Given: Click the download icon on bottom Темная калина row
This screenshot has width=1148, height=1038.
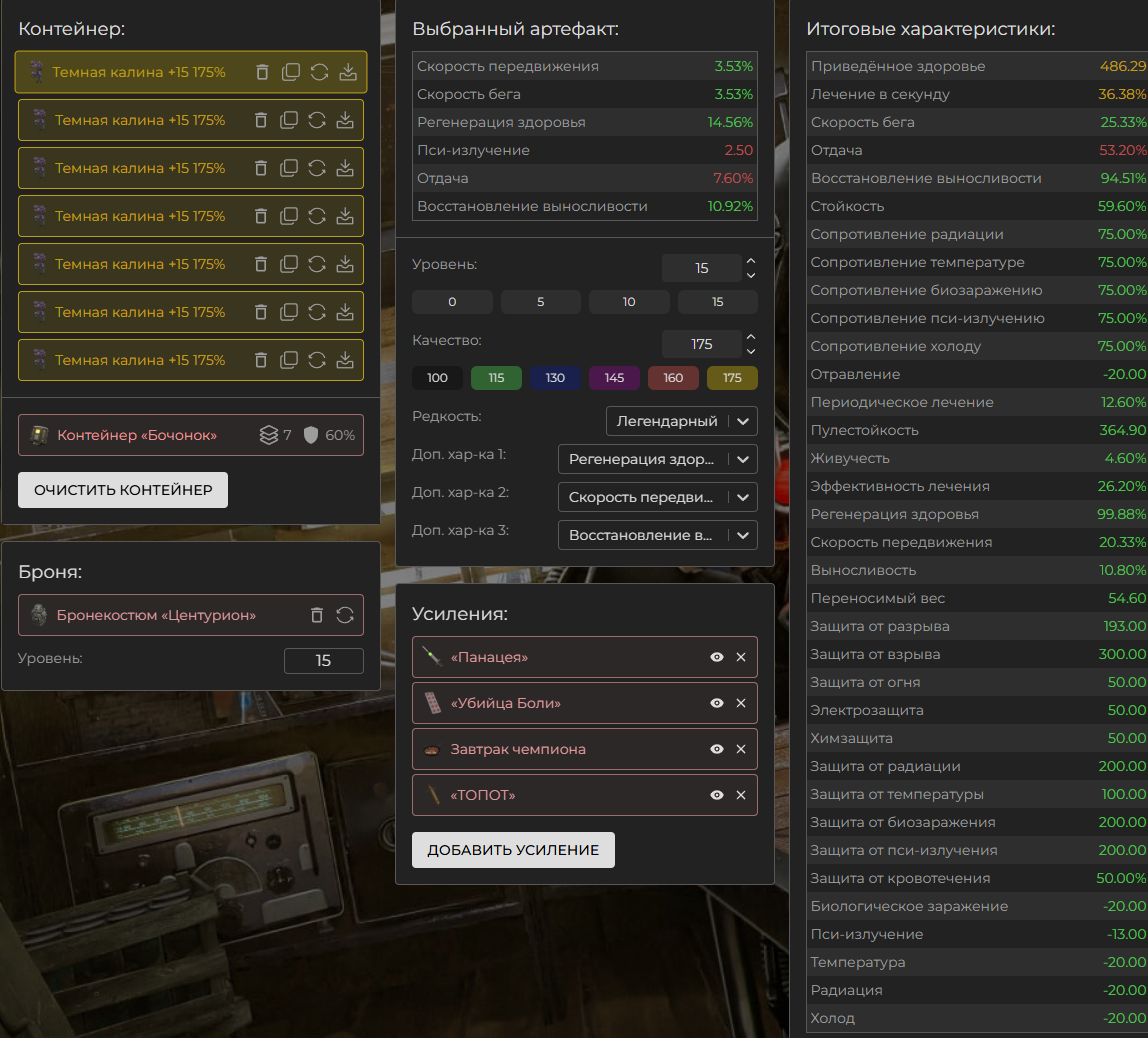Looking at the screenshot, I should (x=345, y=360).
